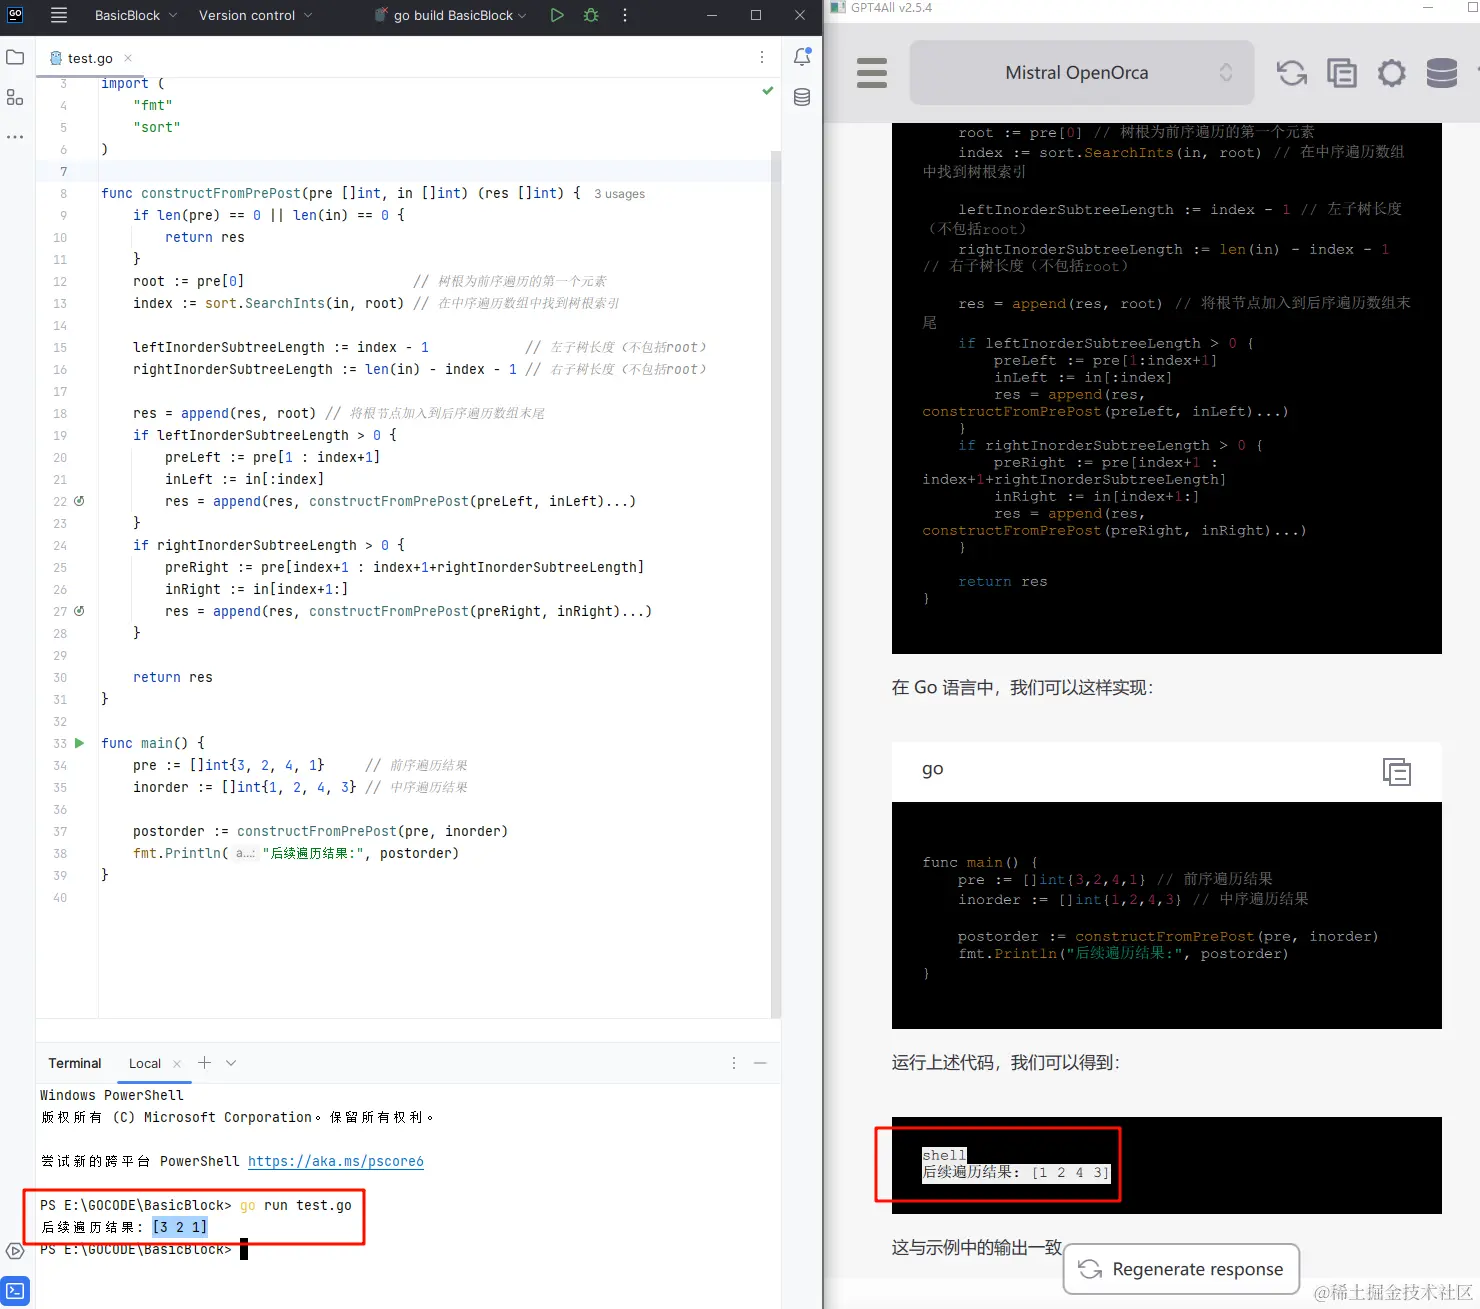Click the 'shell' label in GPT4All output block

point(944,1155)
